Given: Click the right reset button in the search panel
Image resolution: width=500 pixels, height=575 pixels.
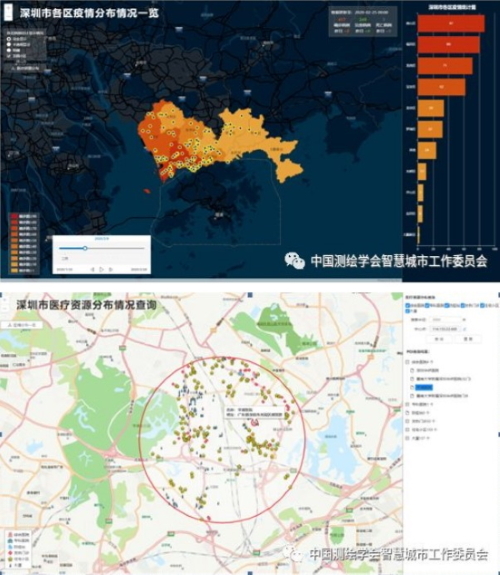Looking at the screenshot, I should (x=468, y=339).
